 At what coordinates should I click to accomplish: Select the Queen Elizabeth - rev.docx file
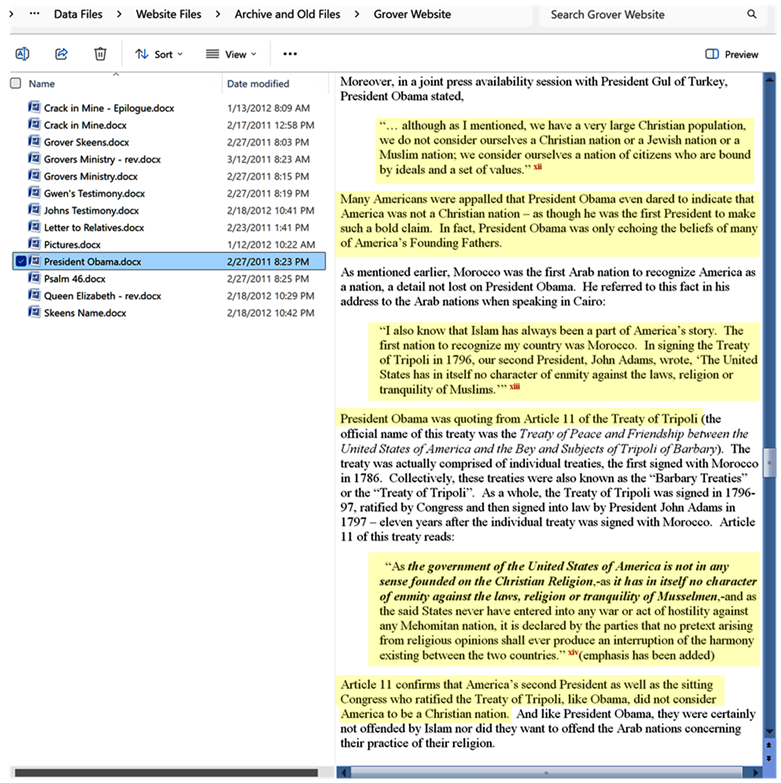click(x=102, y=296)
